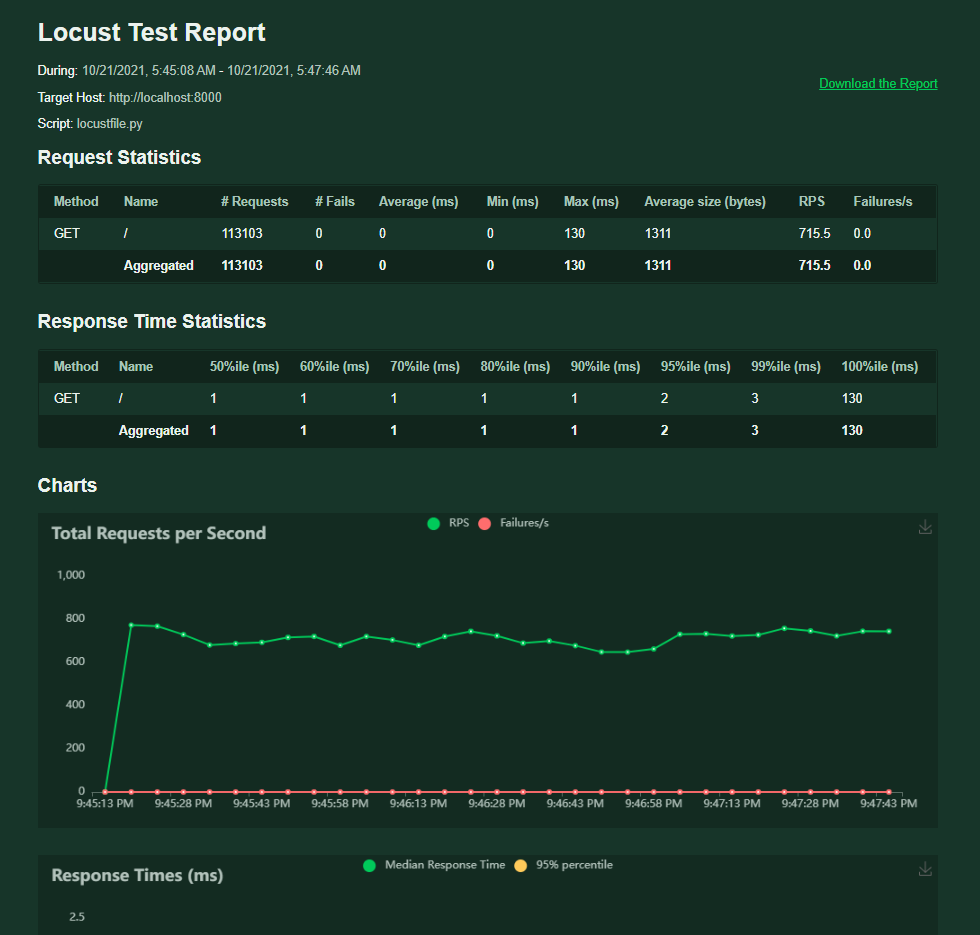Select the GET row in Request Statistics
The height and width of the screenshot is (935, 980).
(x=400, y=233)
